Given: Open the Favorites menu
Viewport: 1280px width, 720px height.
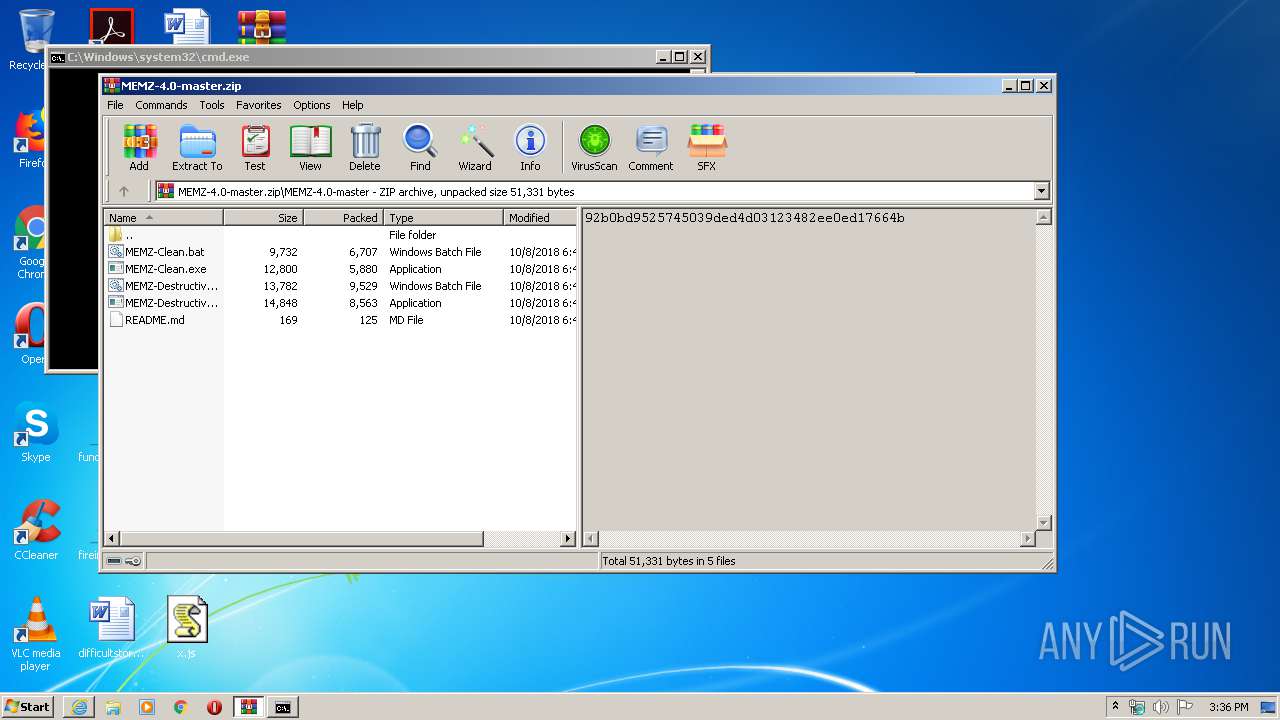Looking at the screenshot, I should pos(258,105).
